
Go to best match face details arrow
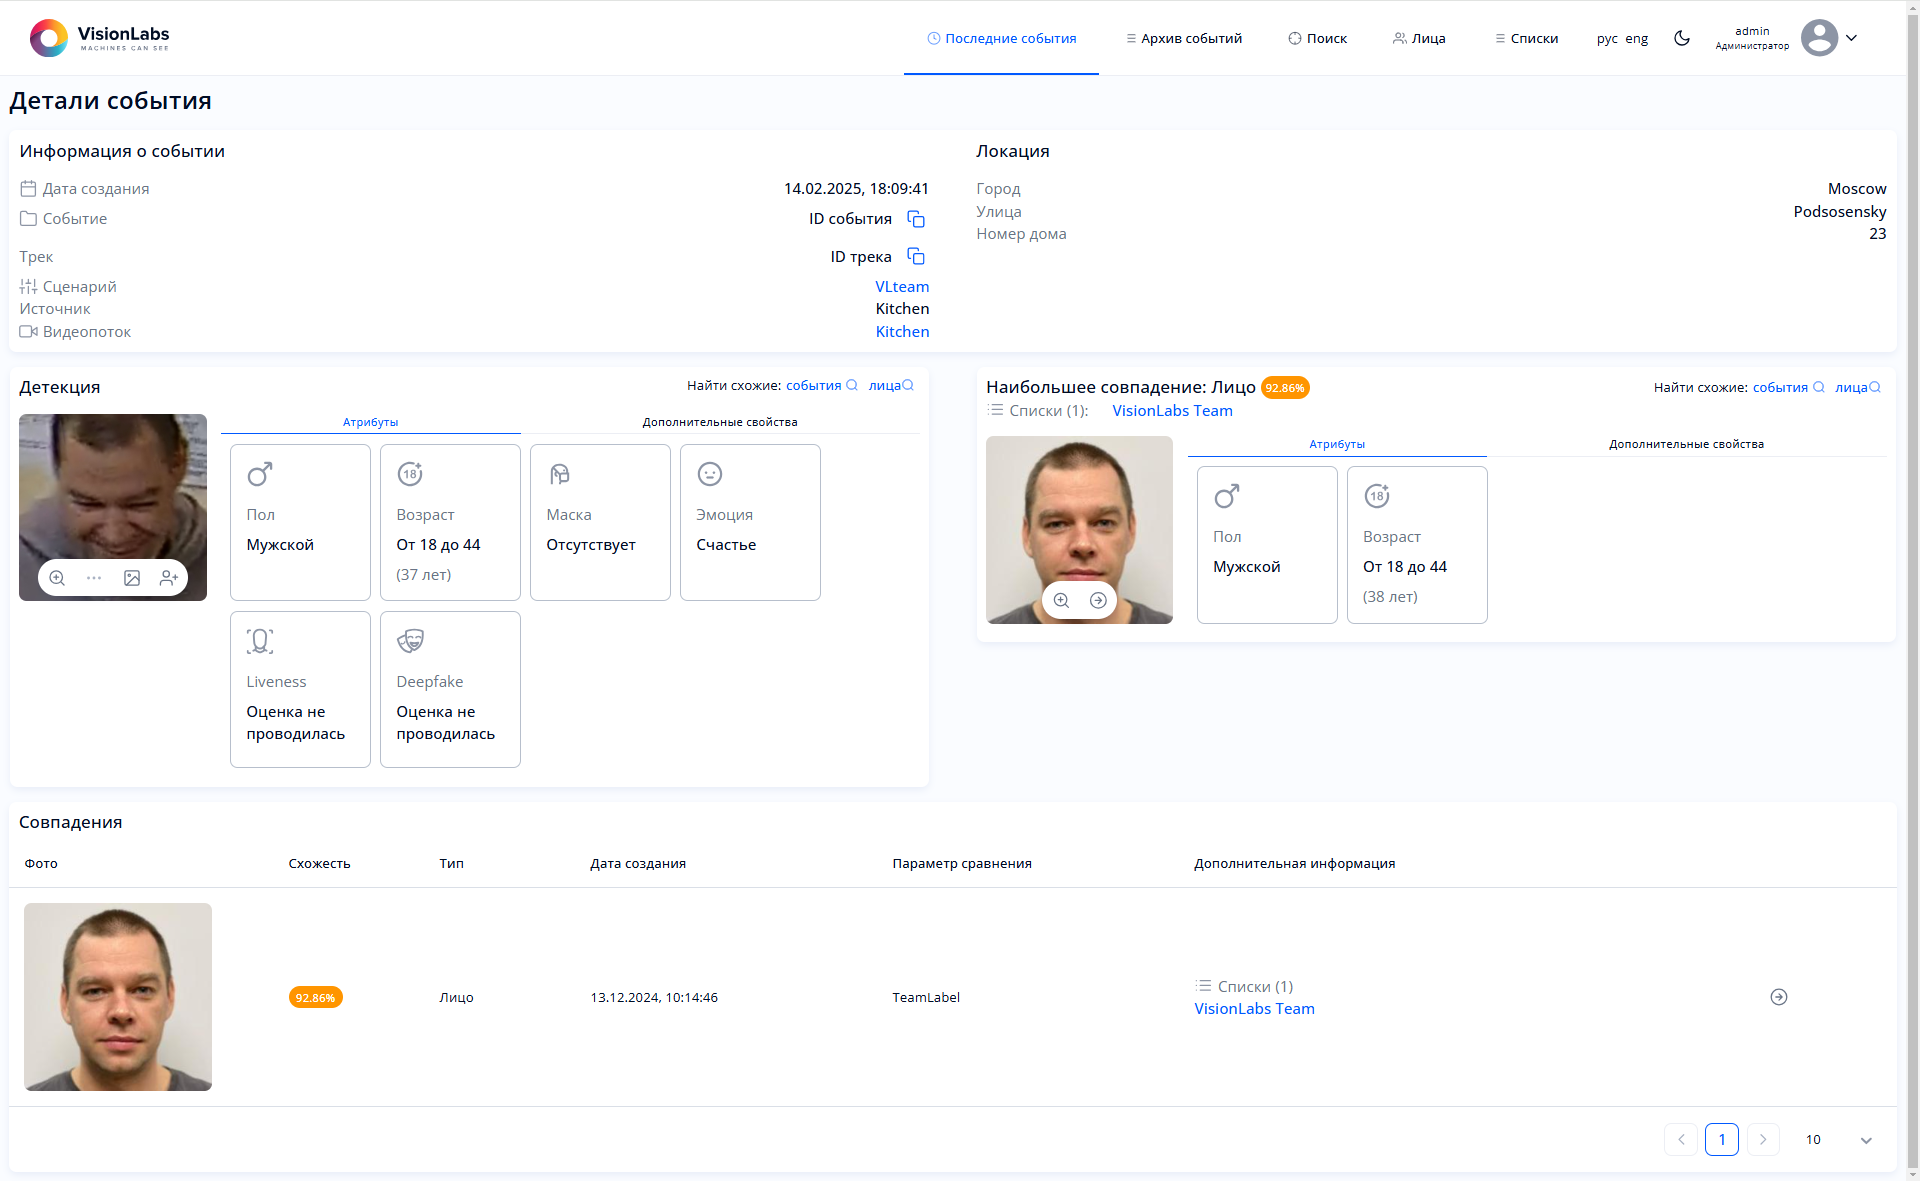click(1098, 600)
